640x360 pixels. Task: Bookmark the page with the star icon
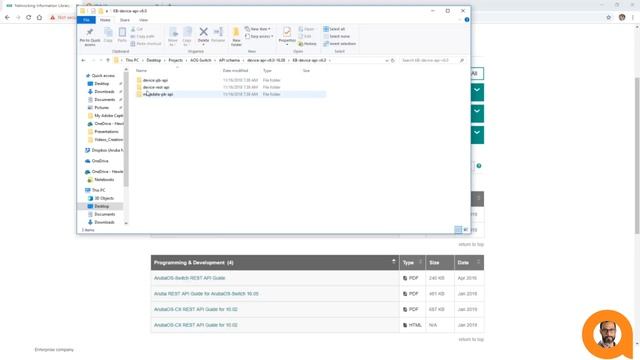[x=609, y=18]
